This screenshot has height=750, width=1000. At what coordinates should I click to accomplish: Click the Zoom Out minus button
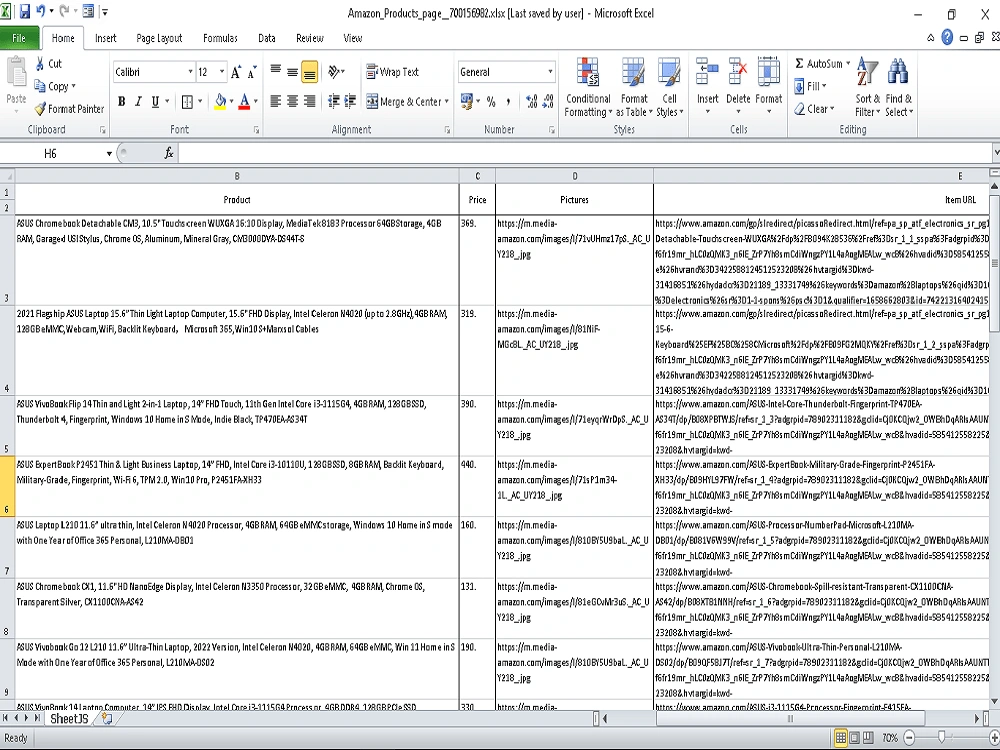click(910, 738)
